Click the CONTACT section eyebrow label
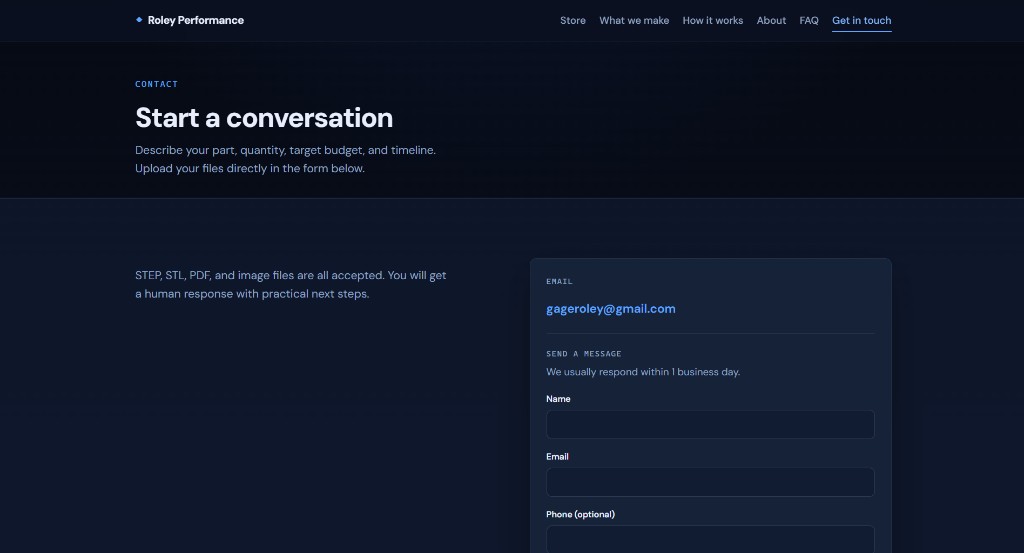This screenshot has width=1024, height=553. [156, 84]
